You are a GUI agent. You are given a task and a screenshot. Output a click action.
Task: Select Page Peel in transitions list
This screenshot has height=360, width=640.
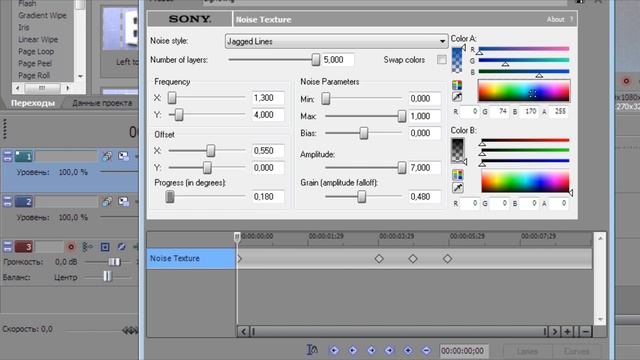[35, 63]
